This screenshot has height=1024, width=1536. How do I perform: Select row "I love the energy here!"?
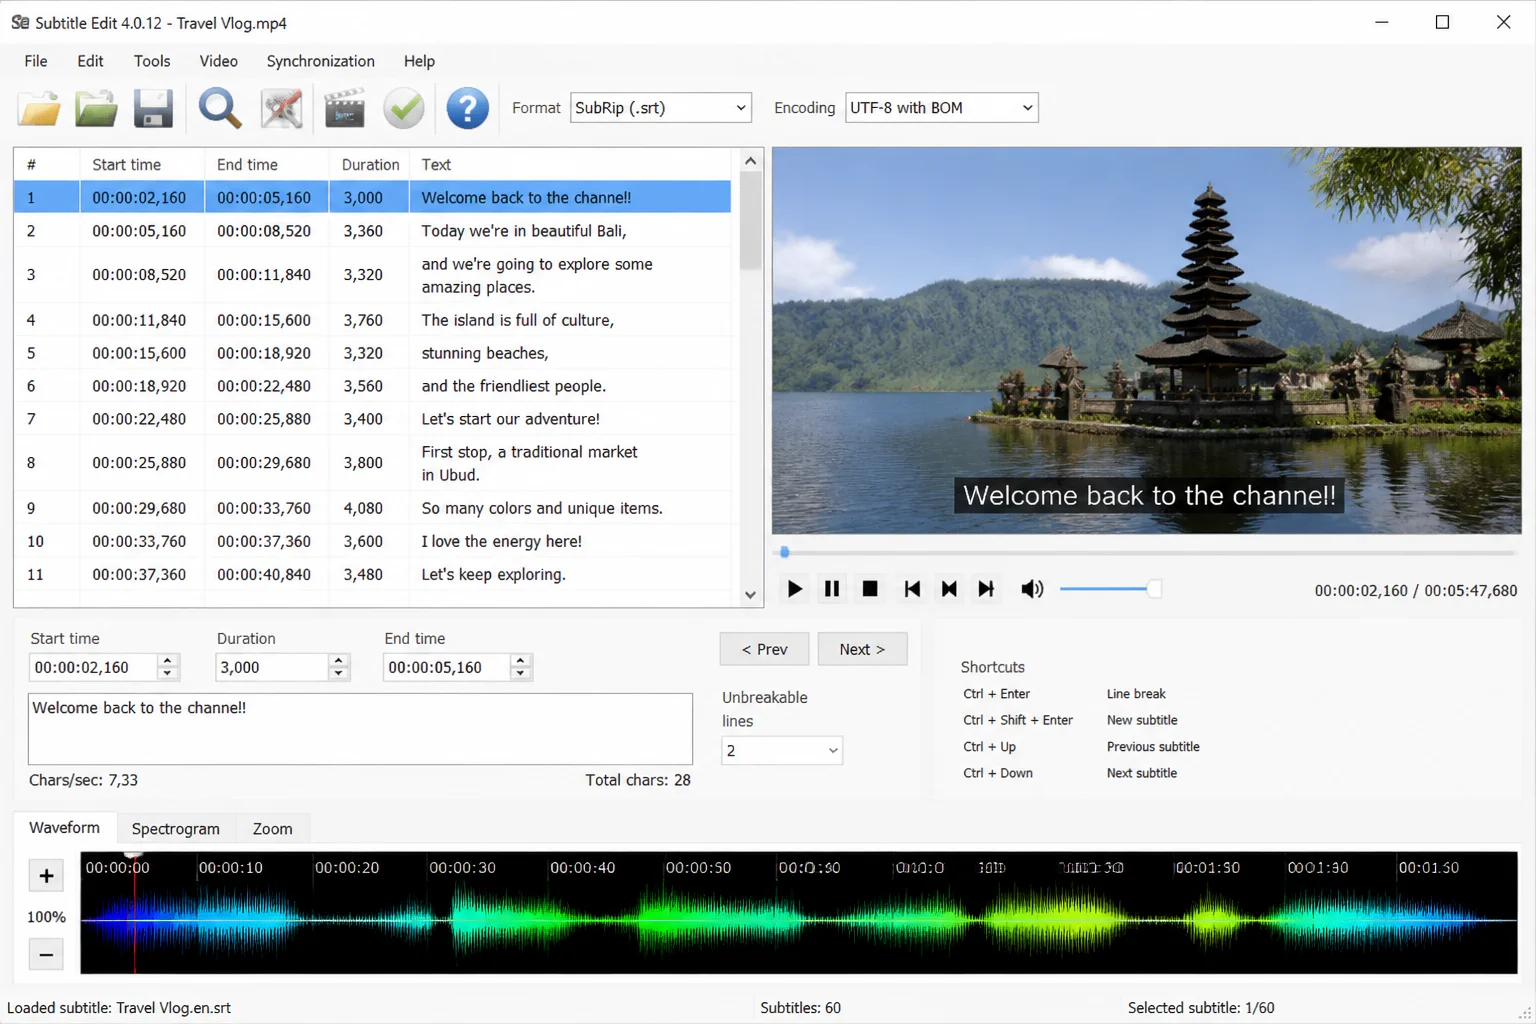[x=372, y=541]
